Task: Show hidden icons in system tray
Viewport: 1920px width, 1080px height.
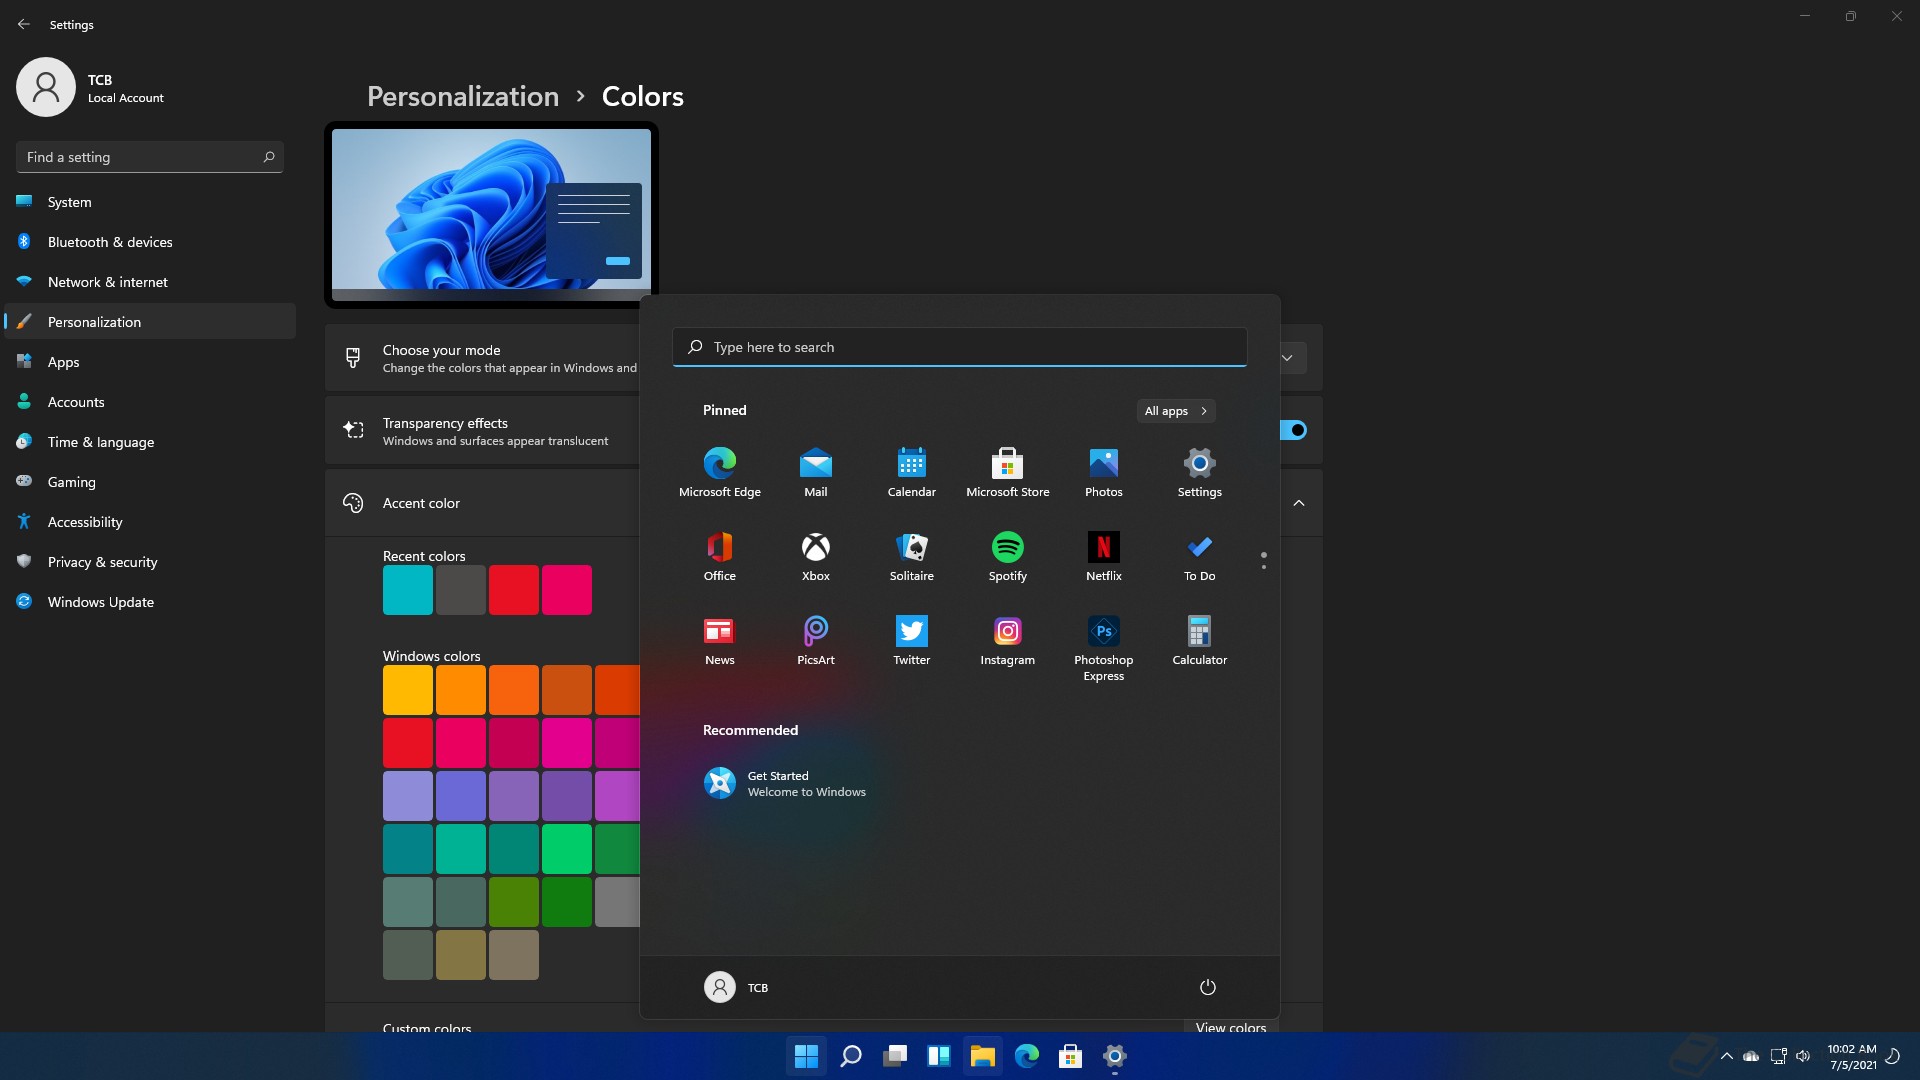Action: pyautogui.click(x=1727, y=1056)
